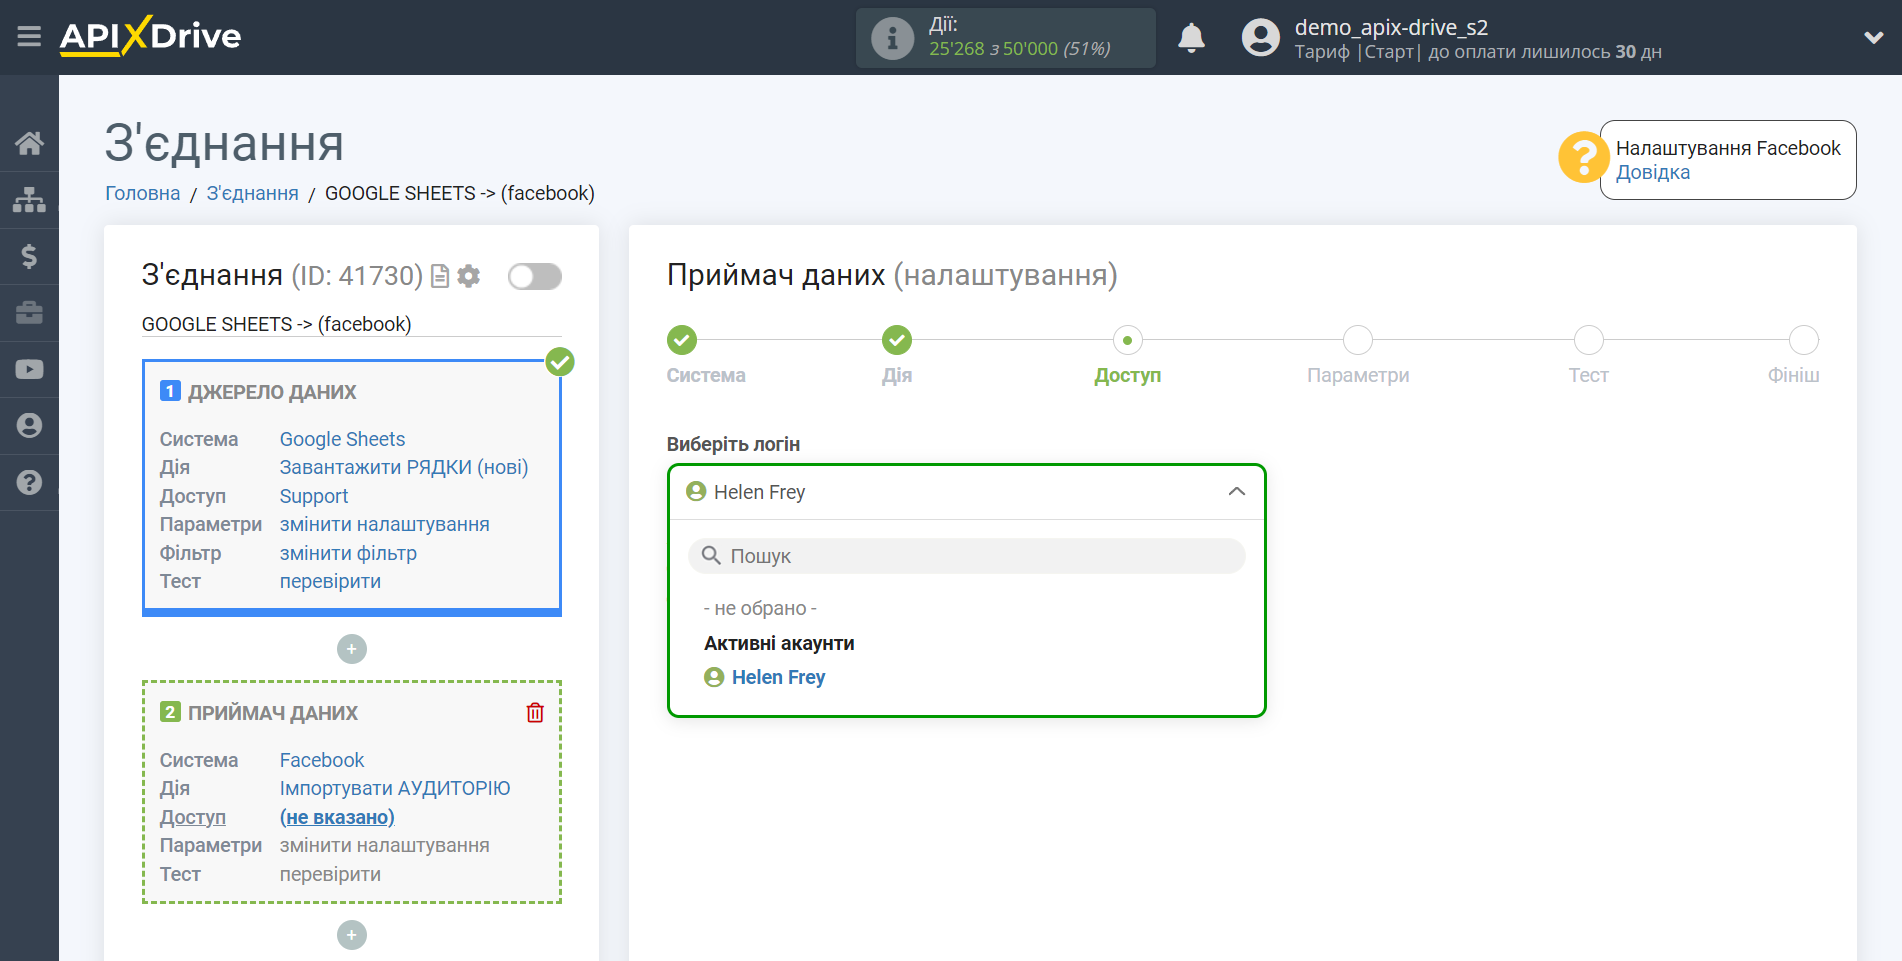This screenshot has height=961, width=1902.
Task: Open the Google Sheets system link
Action: pyautogui.click(x=342, y=439)
